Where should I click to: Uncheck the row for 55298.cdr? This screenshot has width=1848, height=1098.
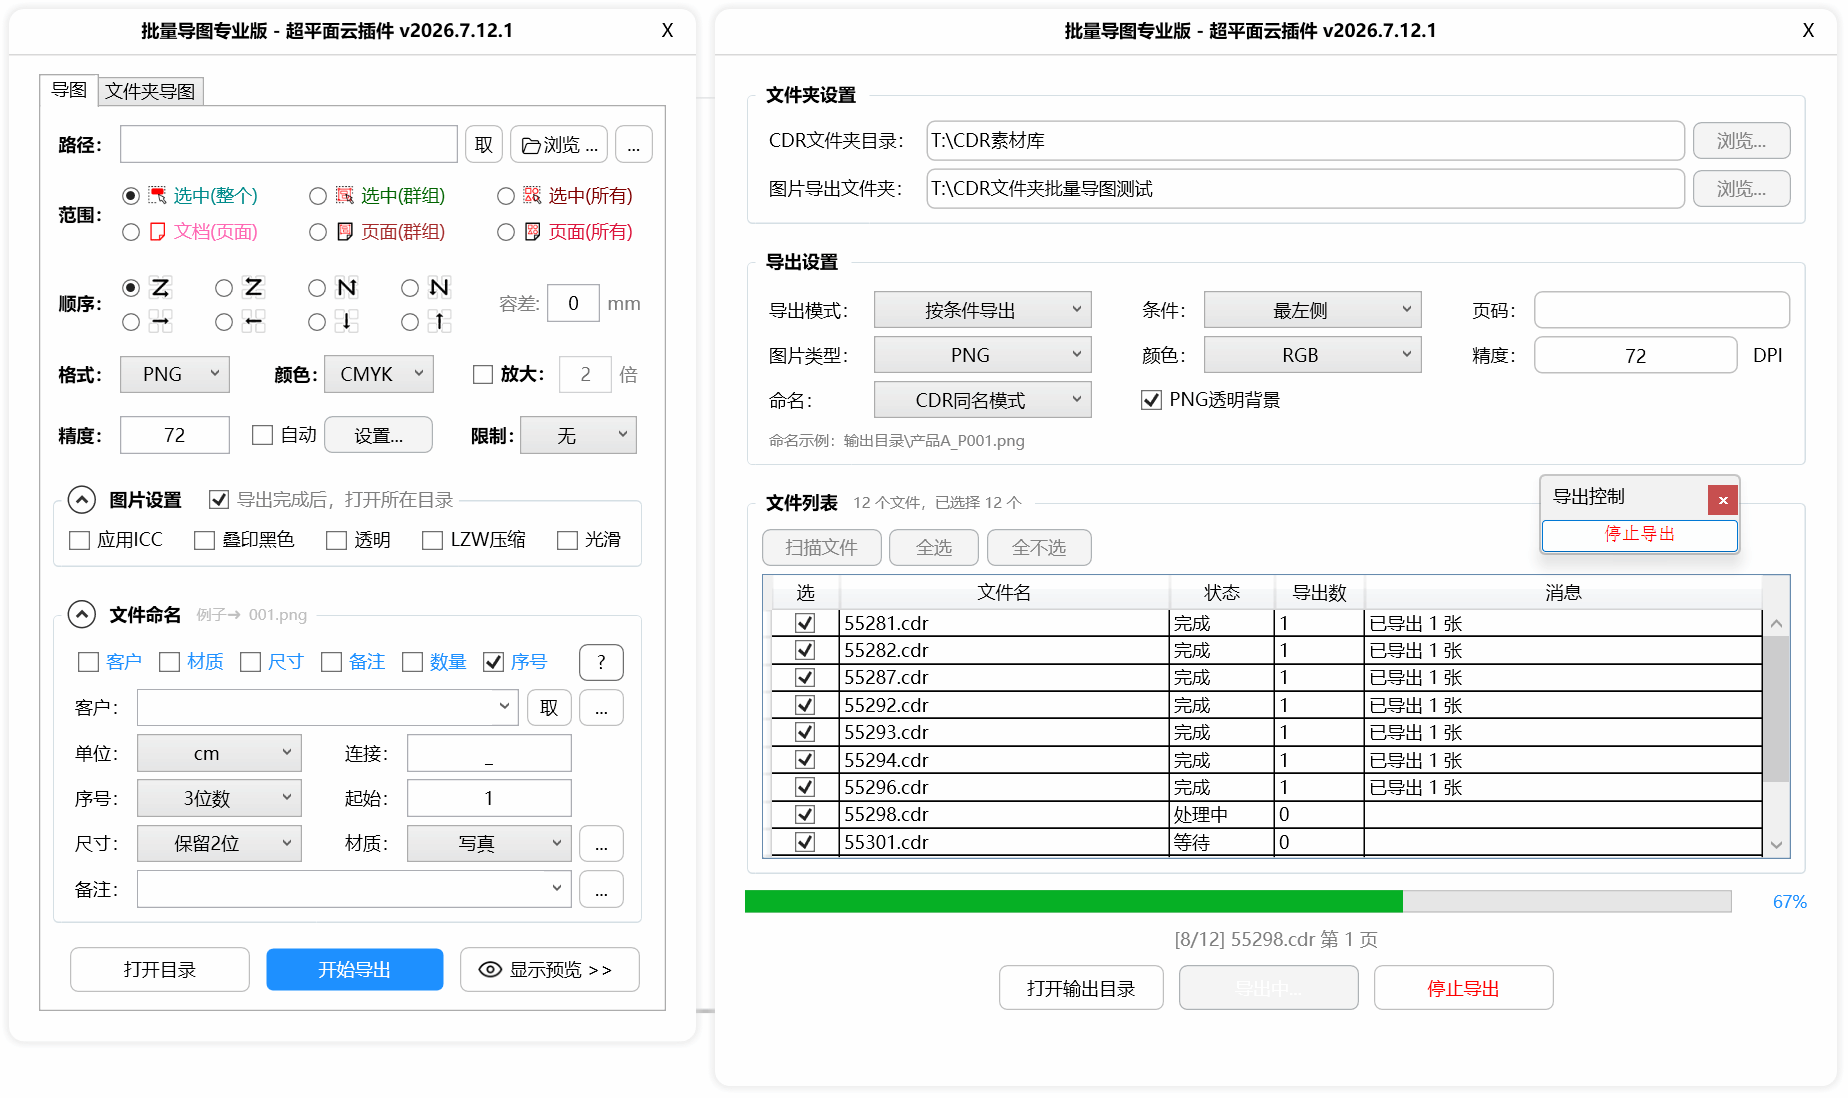(805, 815)
